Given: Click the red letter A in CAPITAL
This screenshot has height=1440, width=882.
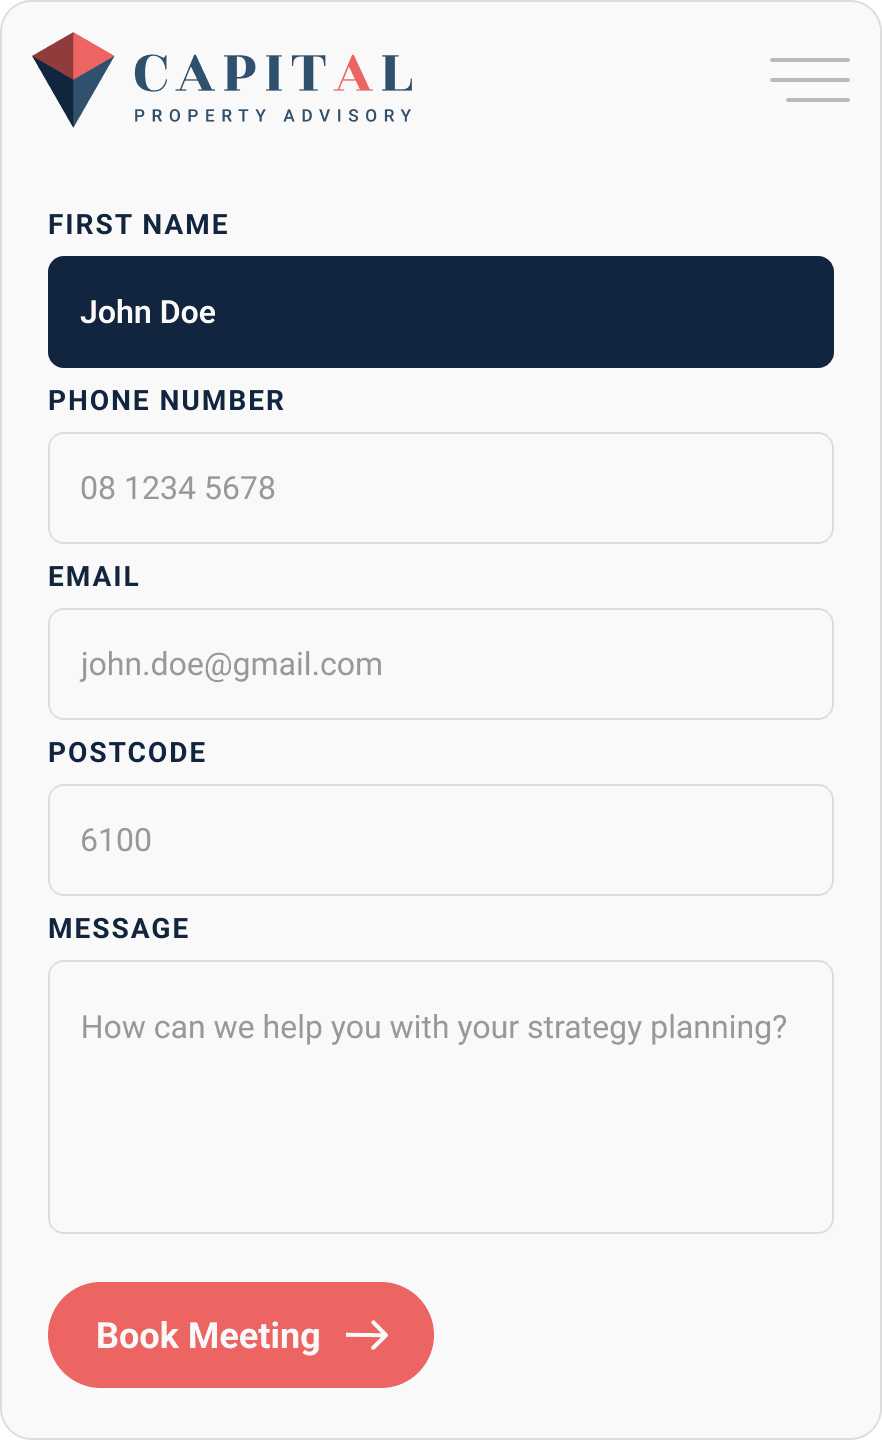Looking at the screenshot, I should (x=355, y=74).
